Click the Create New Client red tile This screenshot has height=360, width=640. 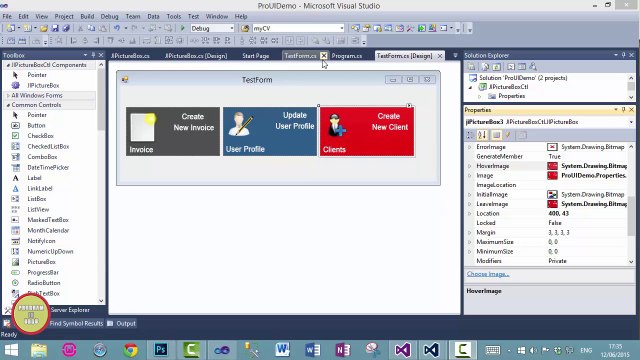click(367, 131)
